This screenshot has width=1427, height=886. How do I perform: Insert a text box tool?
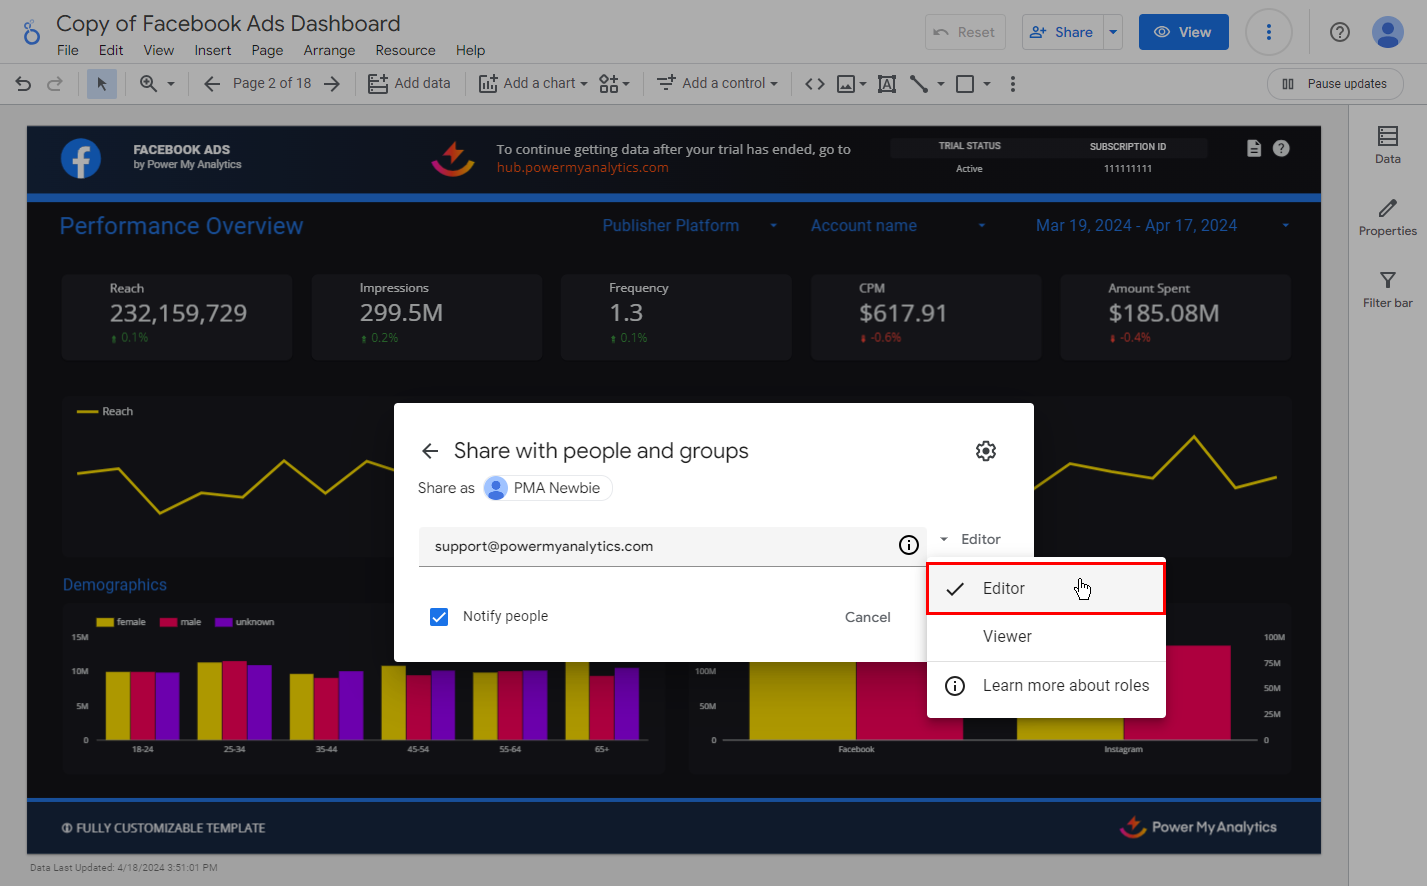pos(886,84)
